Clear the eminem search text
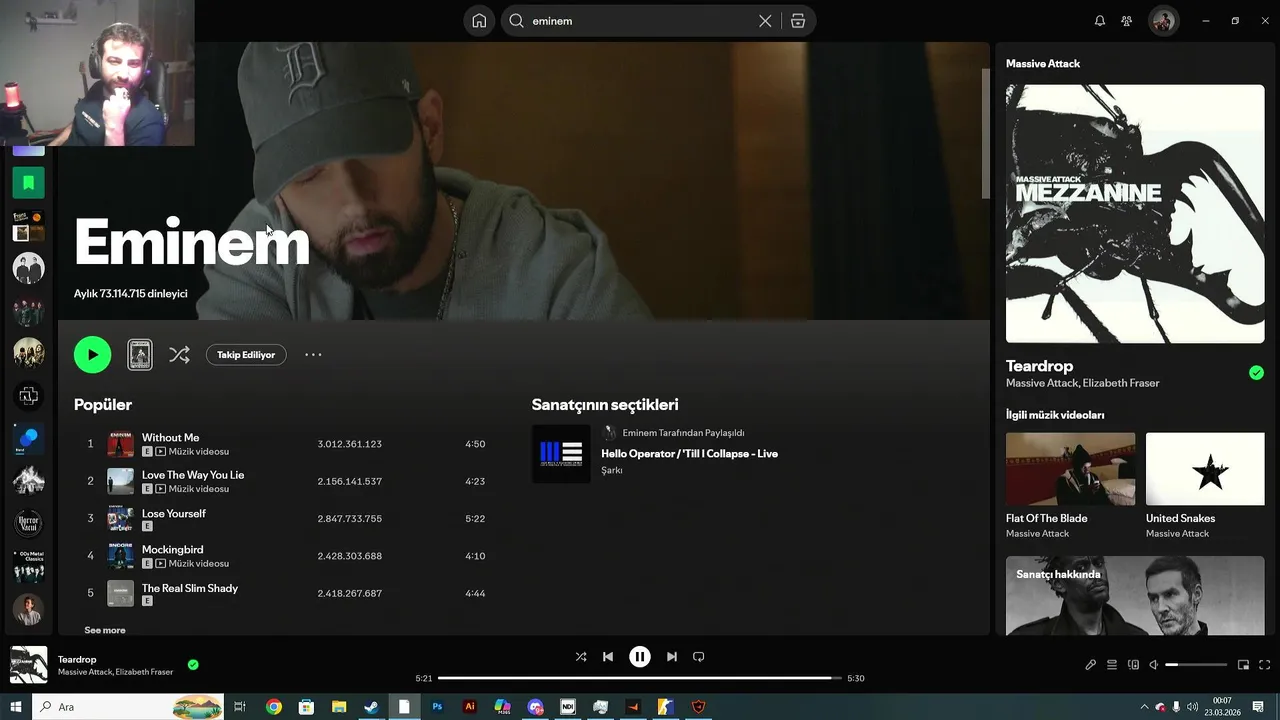 pos(765,21)
